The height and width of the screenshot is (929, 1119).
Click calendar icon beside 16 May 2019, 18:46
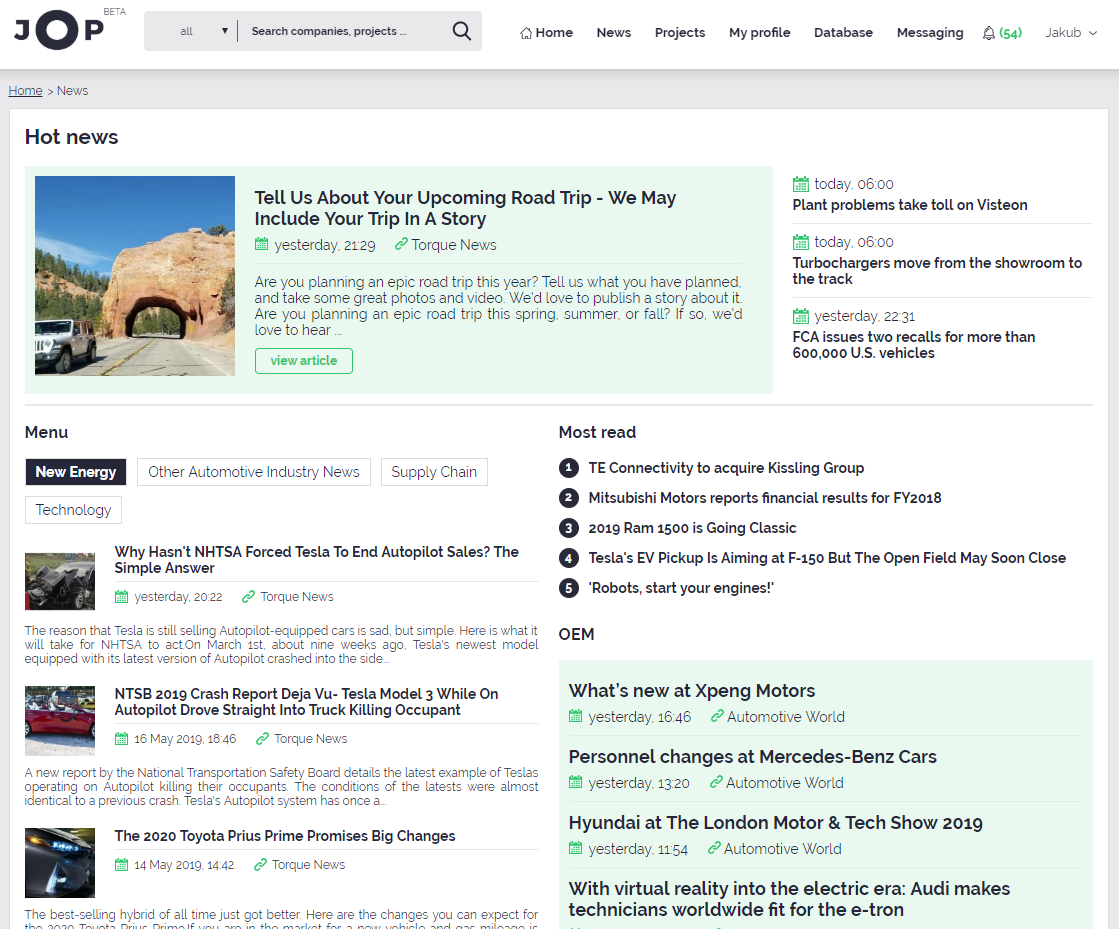click(x=121, y=738)
